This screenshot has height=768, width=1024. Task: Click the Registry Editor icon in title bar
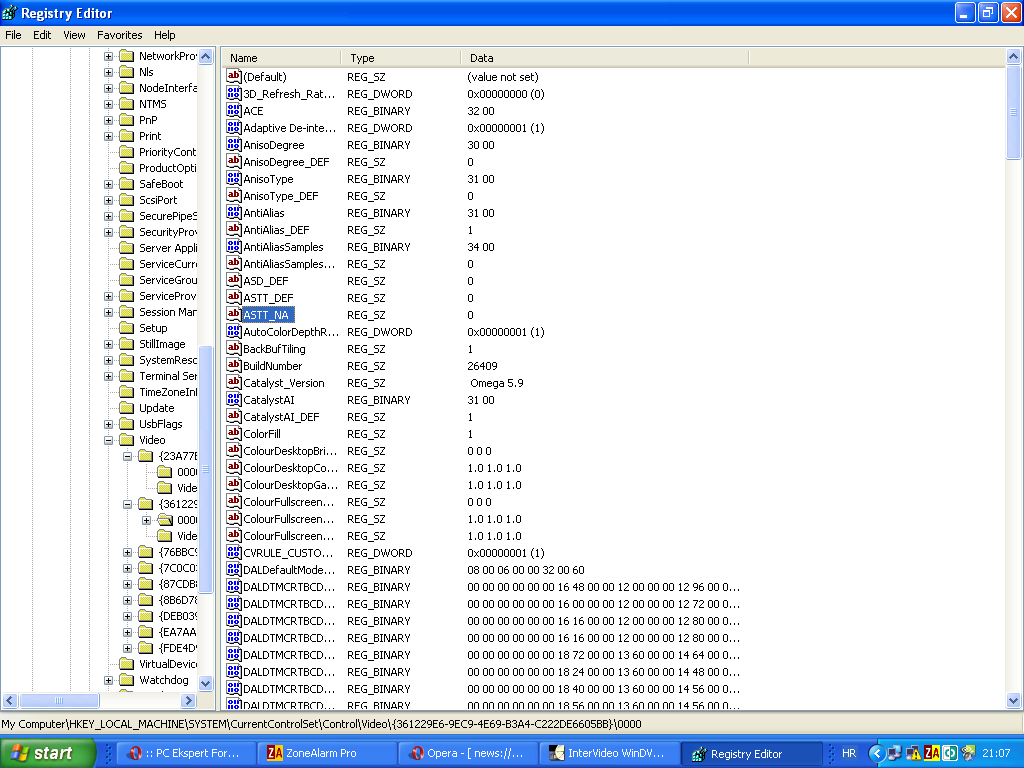click(10, 13)
